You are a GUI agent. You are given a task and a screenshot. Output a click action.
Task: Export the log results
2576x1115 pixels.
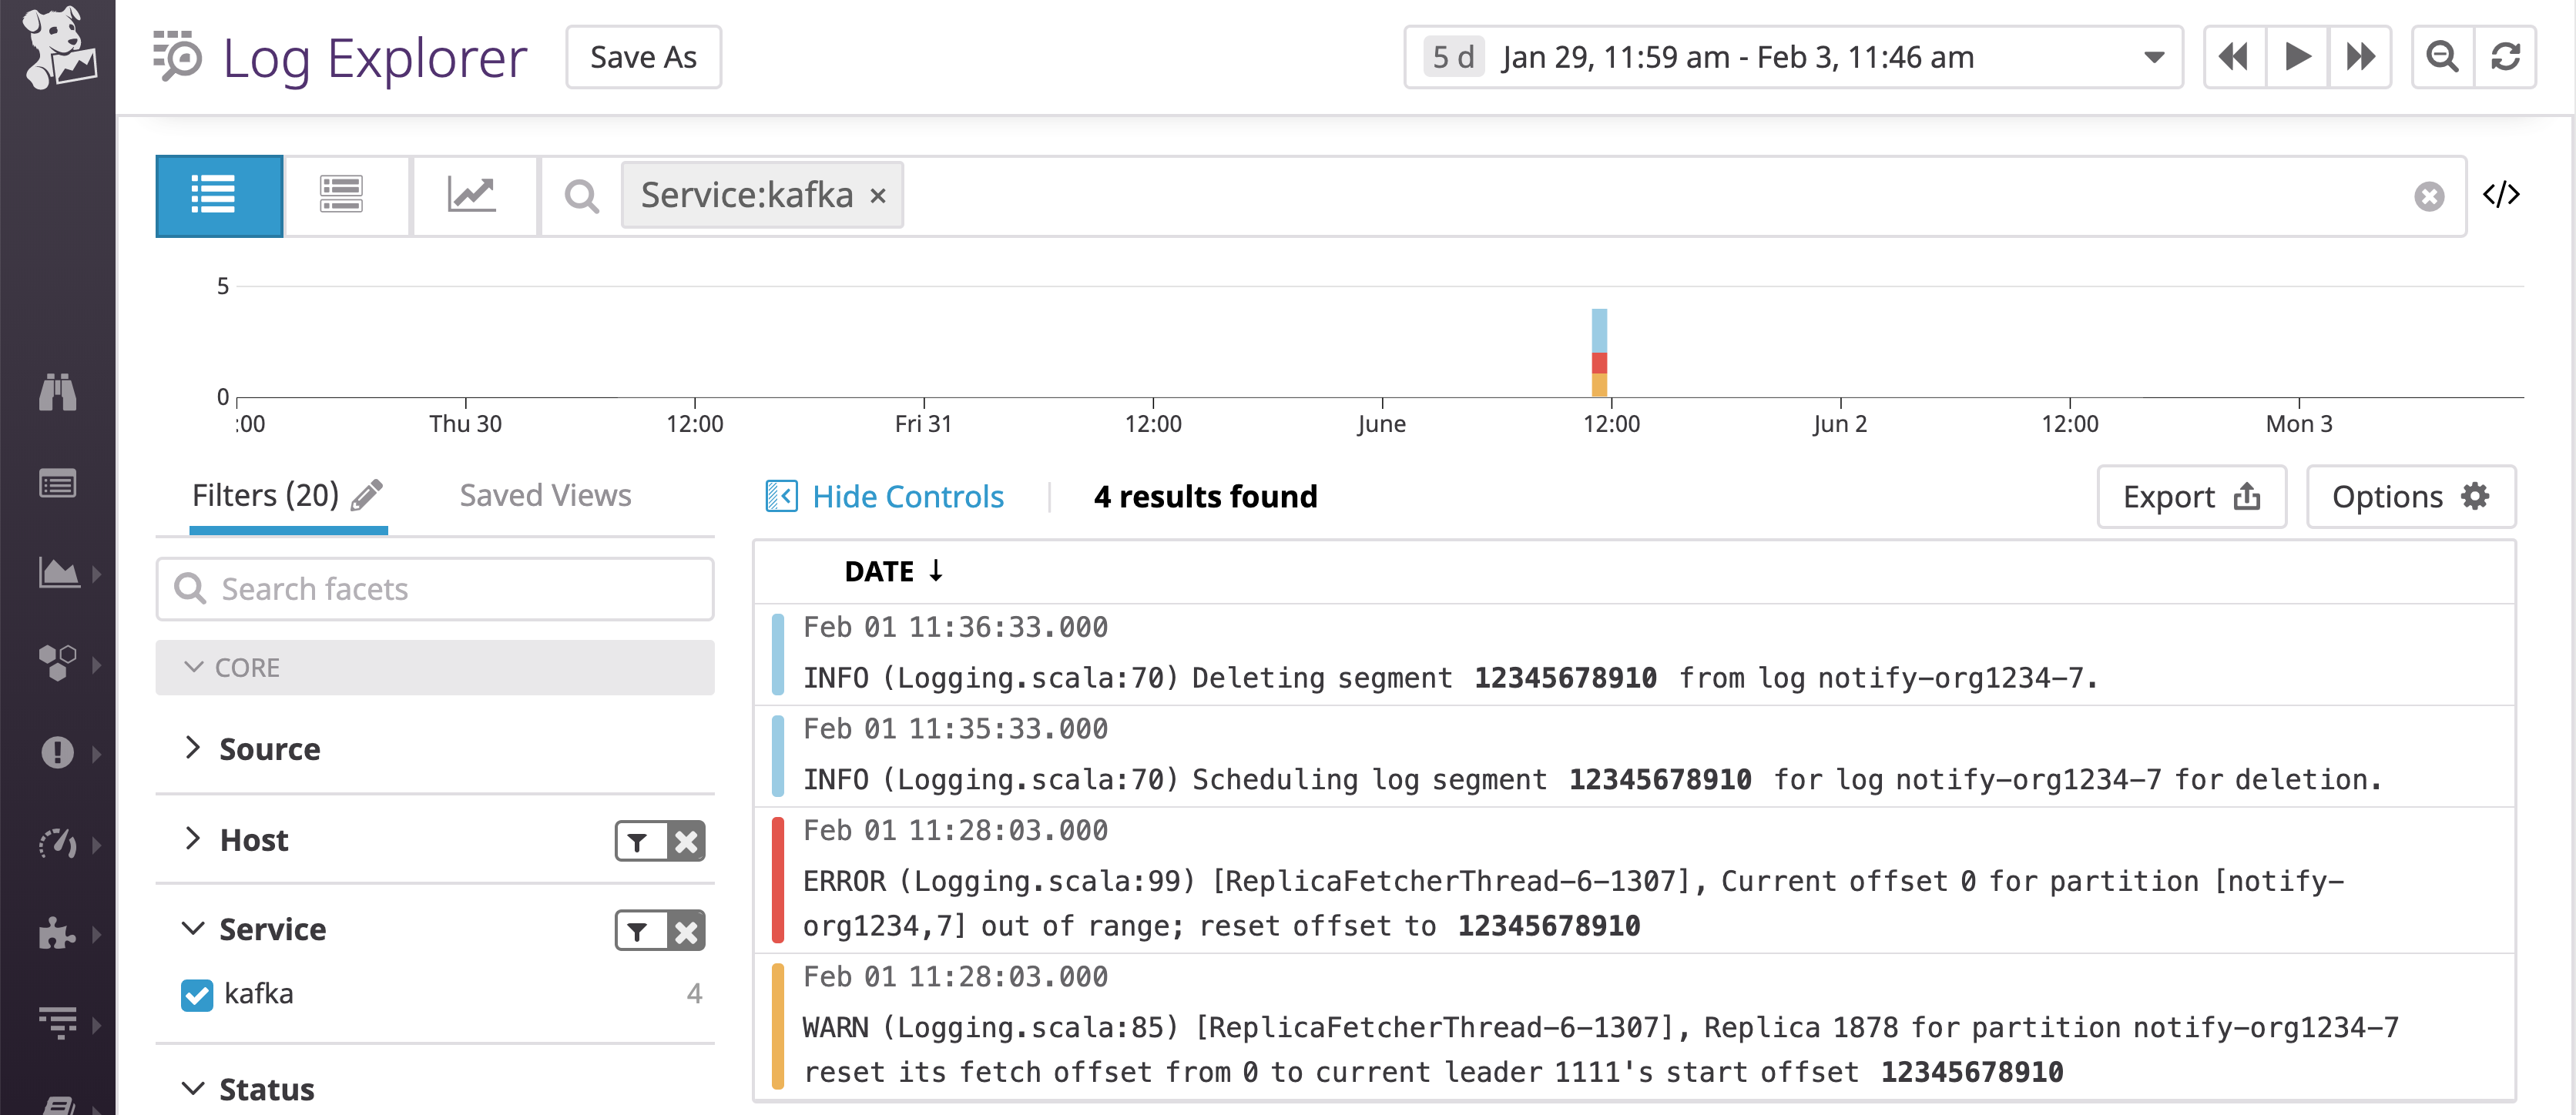[2191, 496]
